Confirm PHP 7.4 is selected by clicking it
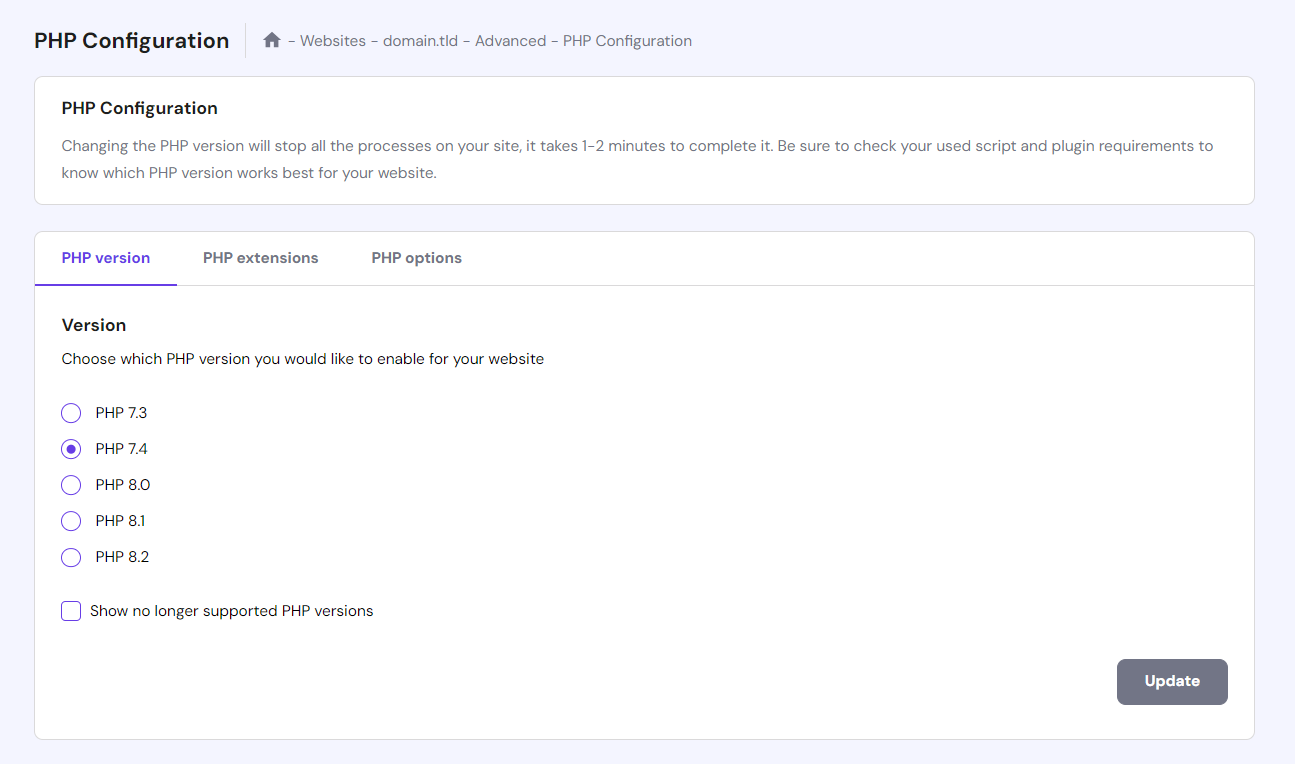This screenshot has width=1295, height=764. click(x=71, y=448)
